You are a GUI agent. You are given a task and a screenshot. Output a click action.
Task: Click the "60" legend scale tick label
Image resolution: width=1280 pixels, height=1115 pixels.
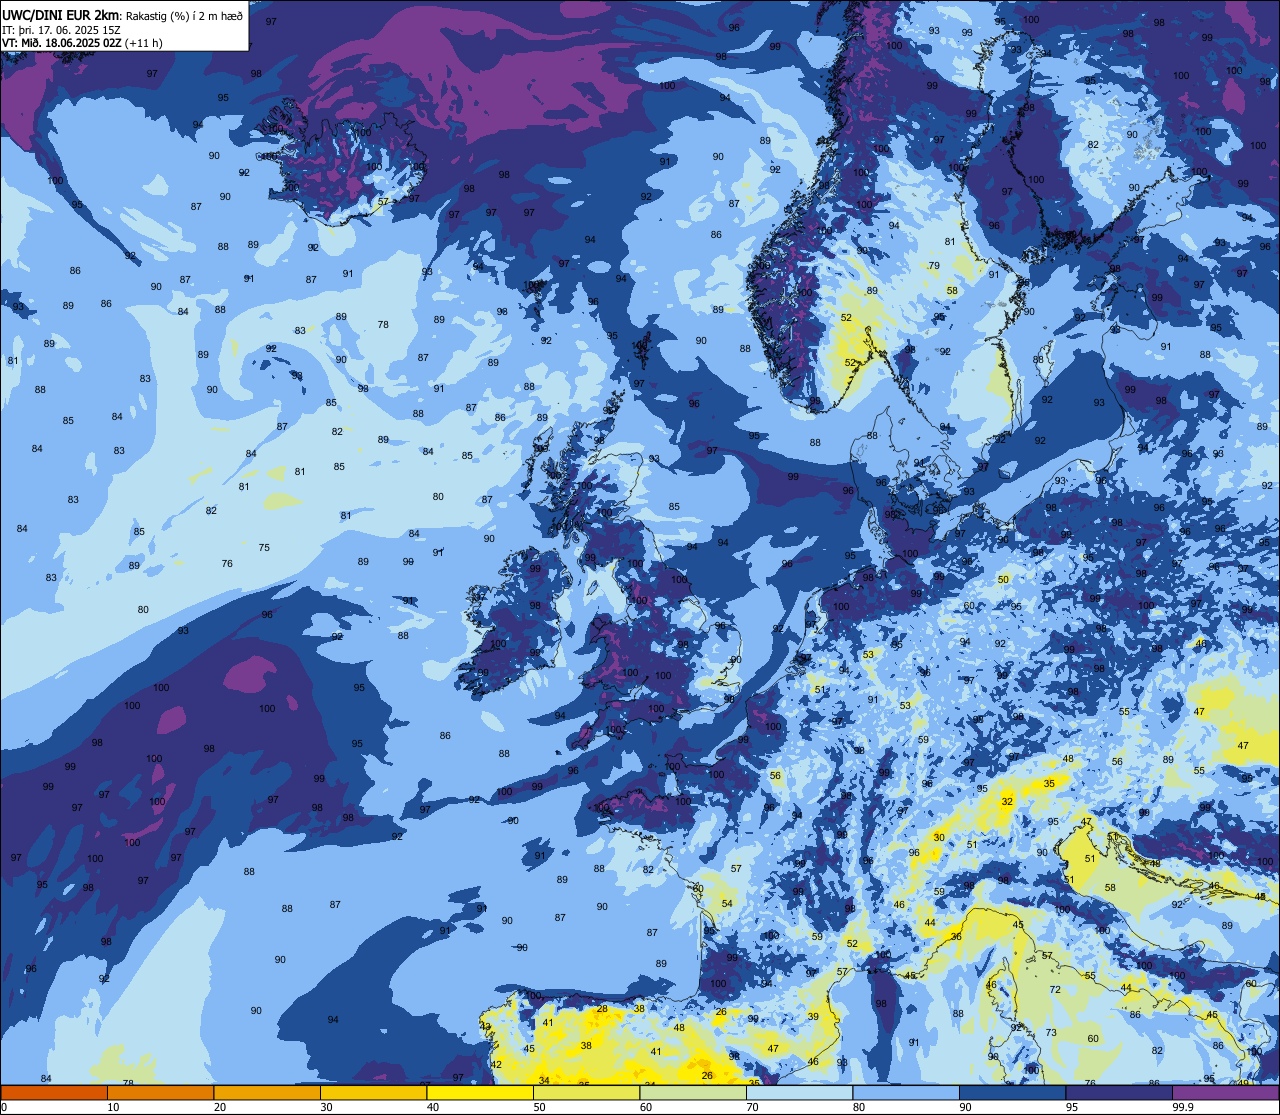[x=646, y=1107]
